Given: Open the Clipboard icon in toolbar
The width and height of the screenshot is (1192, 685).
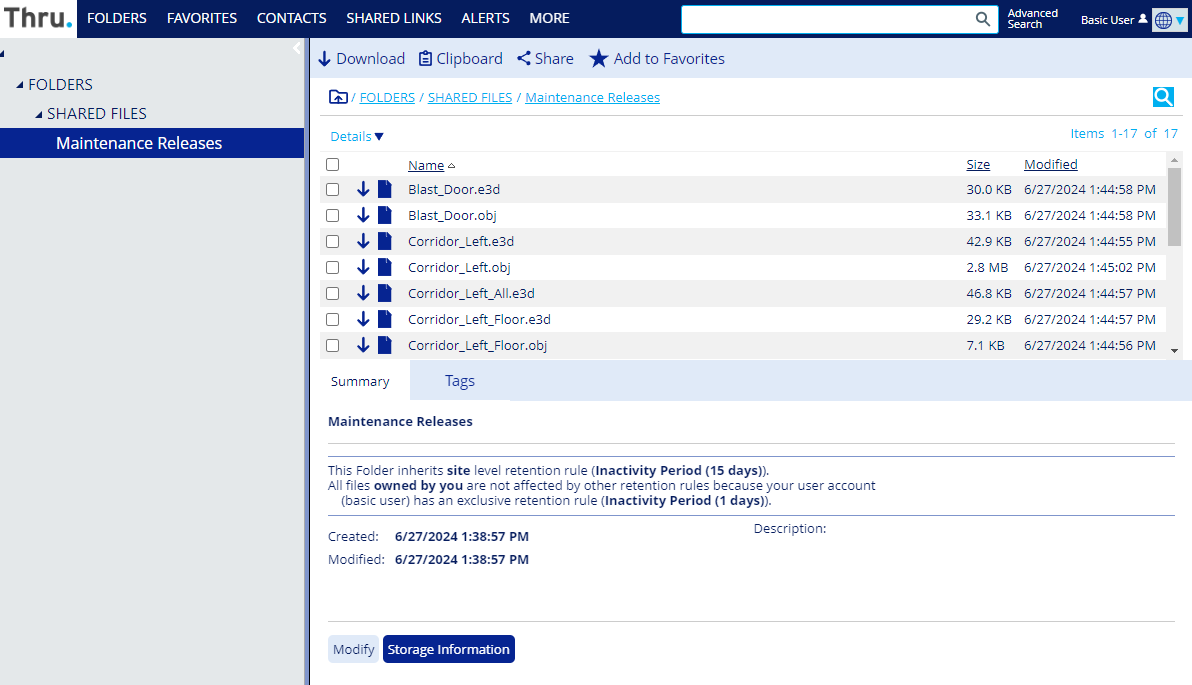Looking at the screenshot, I should pyautogui.click(x=426, y=59).
